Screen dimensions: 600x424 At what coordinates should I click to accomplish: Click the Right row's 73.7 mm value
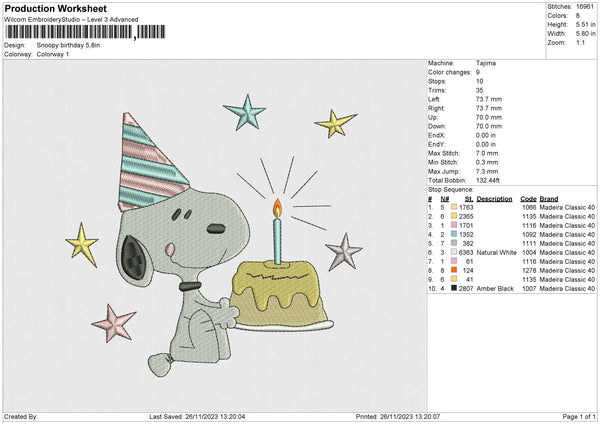click(x=489, y=108)
